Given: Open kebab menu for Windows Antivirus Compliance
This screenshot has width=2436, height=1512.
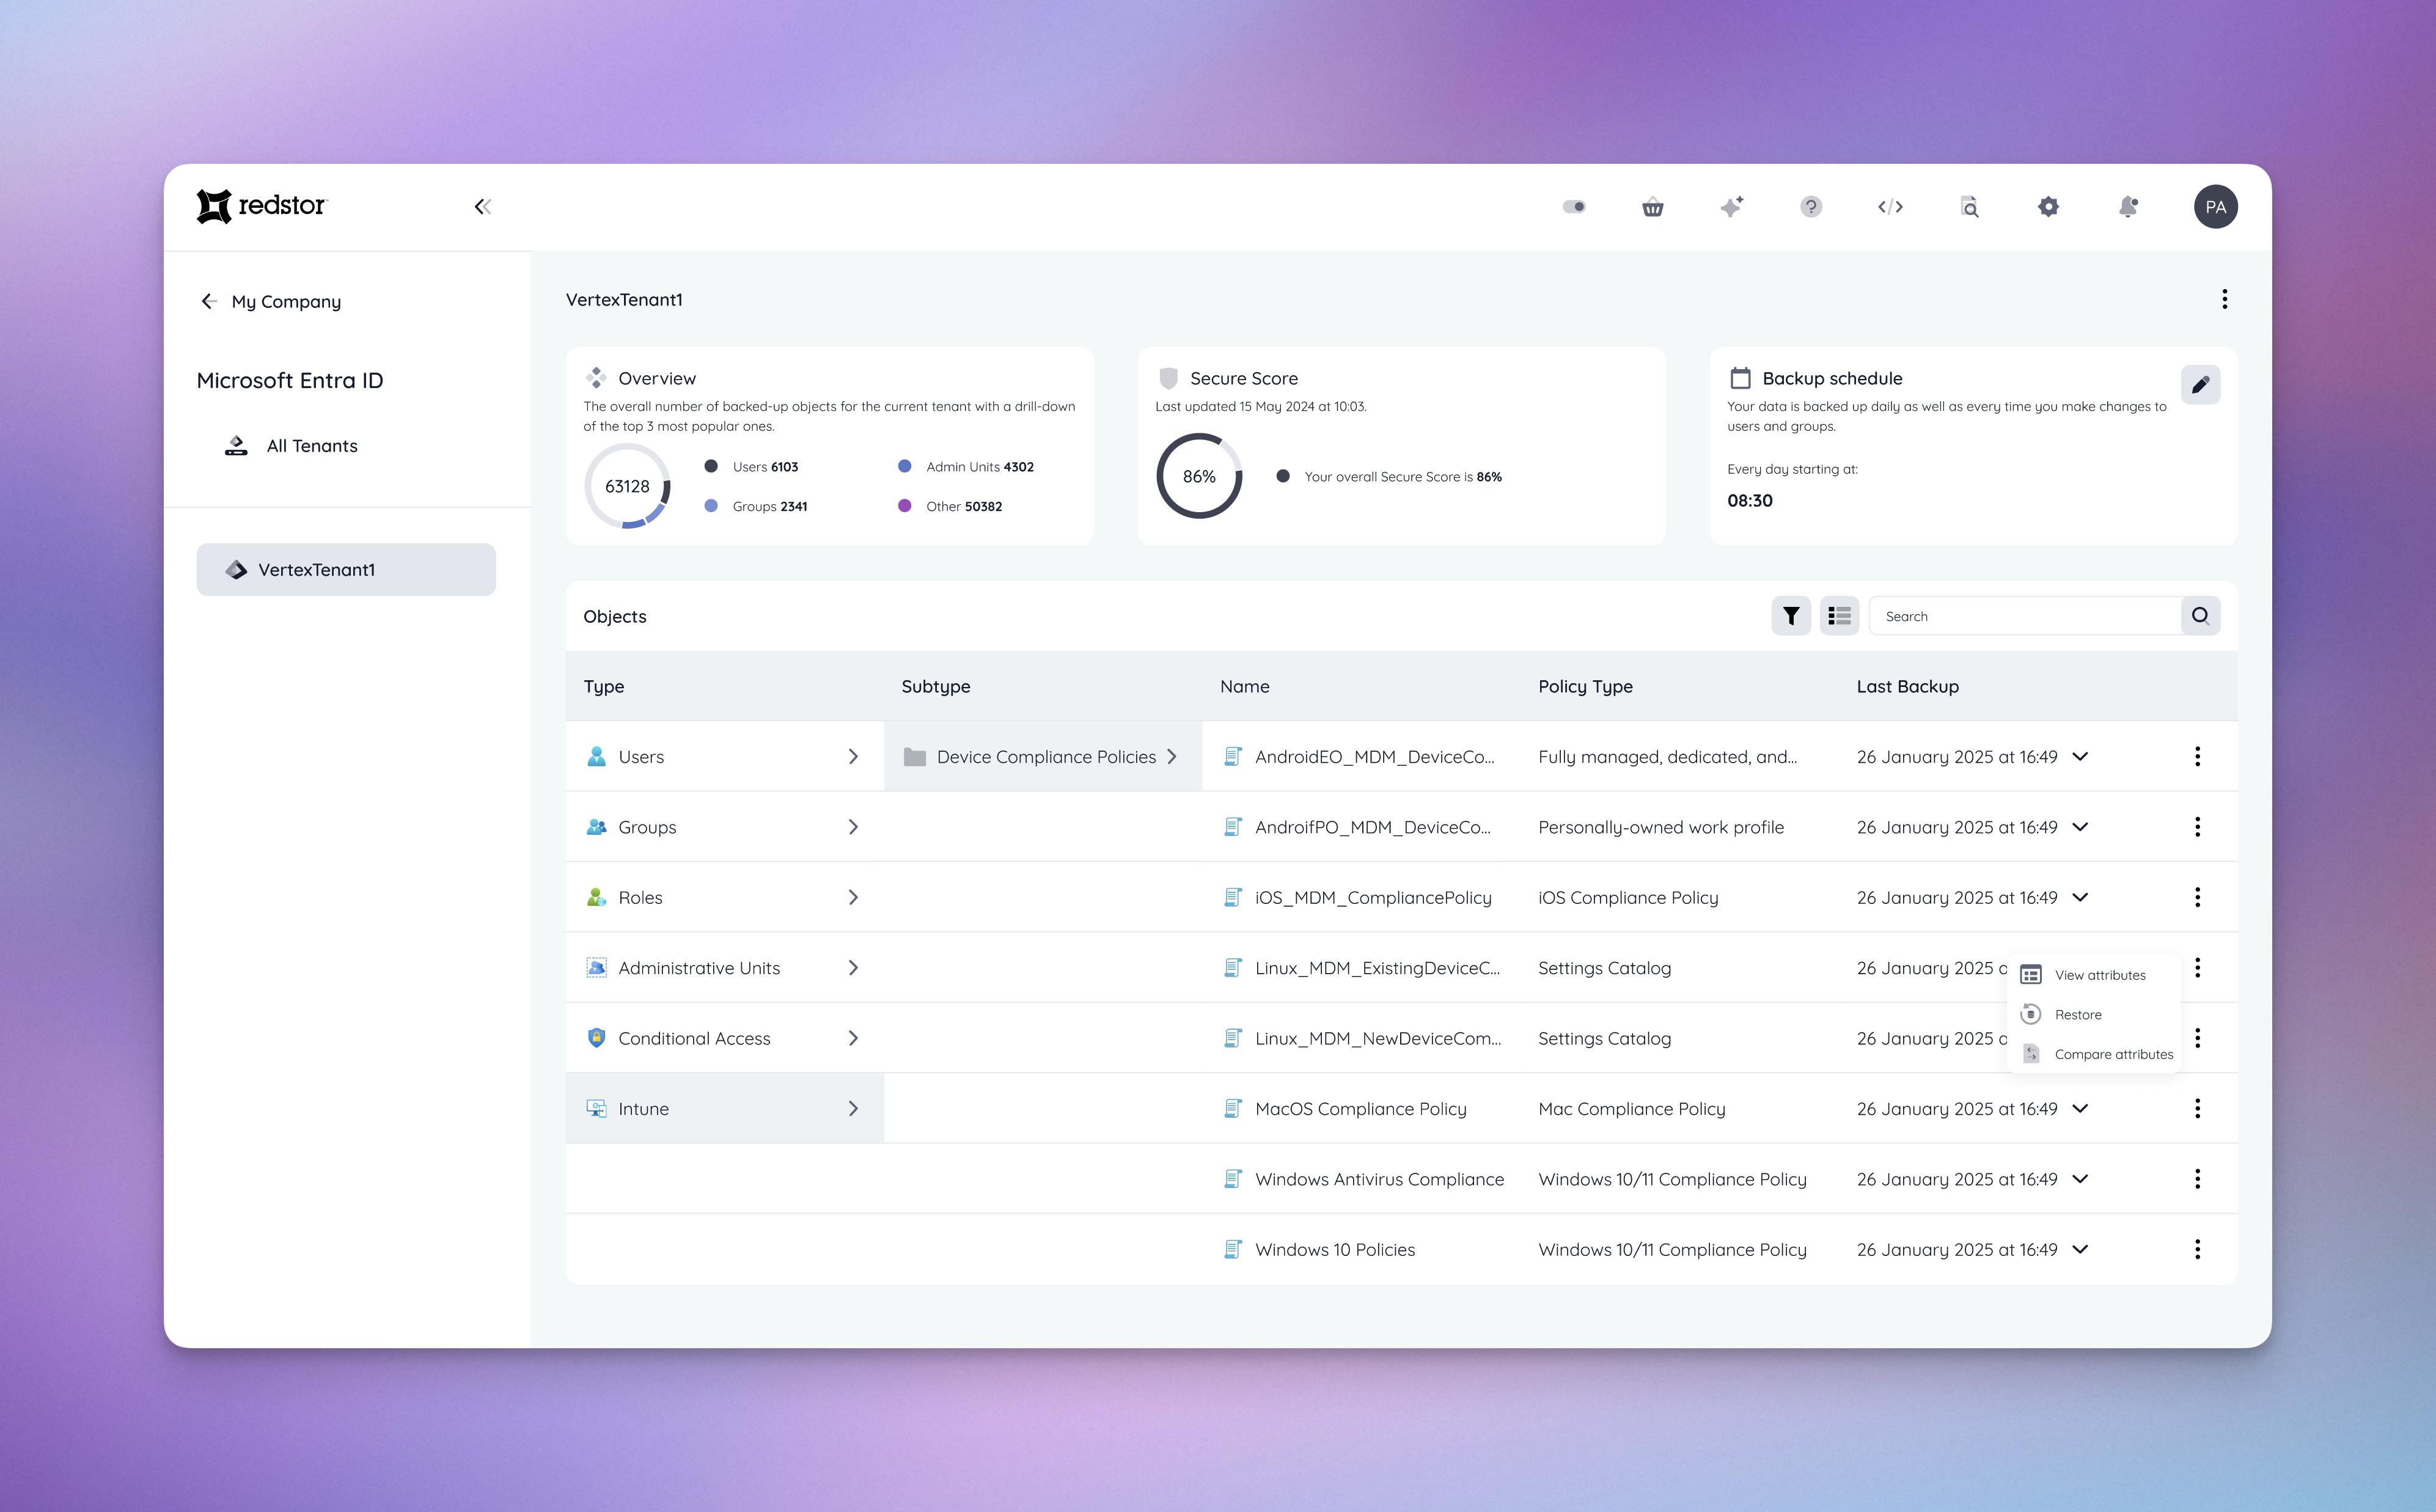Looking at the screenshot, I should [2197, 1179].
